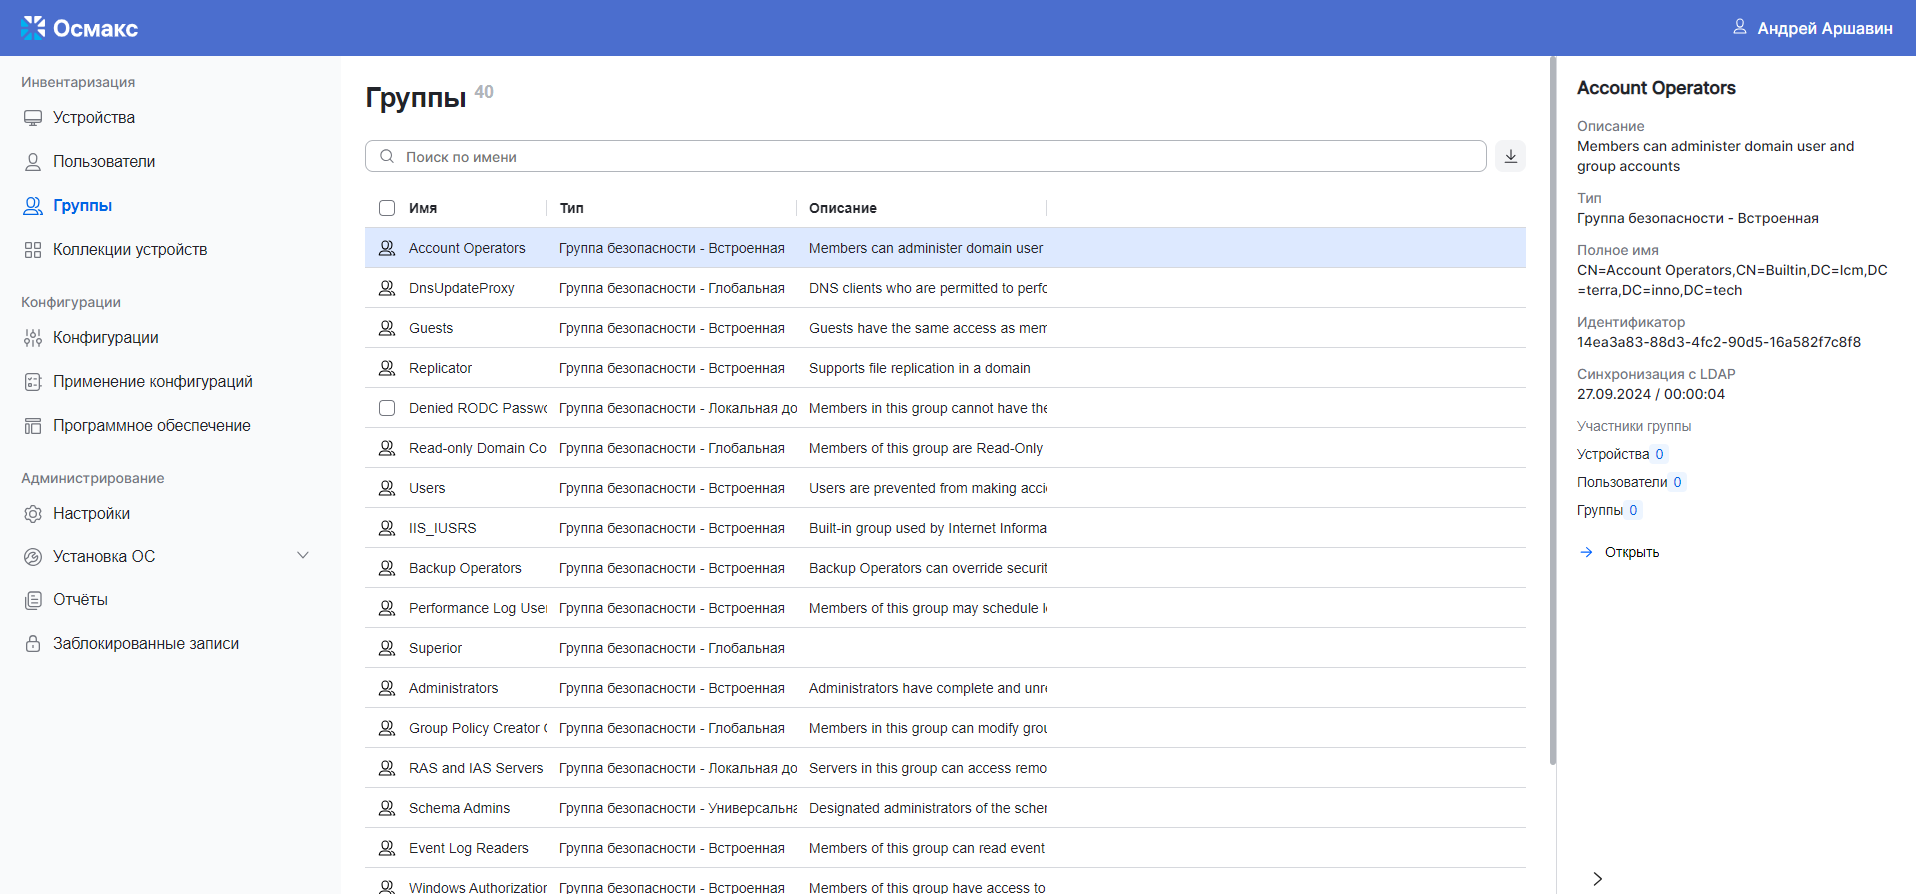Toggle the select-all checkbox in header
Viewport: 1916px width, 894px height.
click(387, 208)
